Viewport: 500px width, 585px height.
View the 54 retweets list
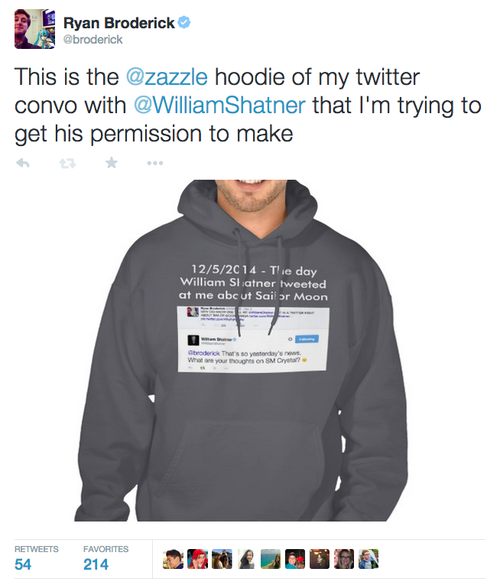(36, 559)
